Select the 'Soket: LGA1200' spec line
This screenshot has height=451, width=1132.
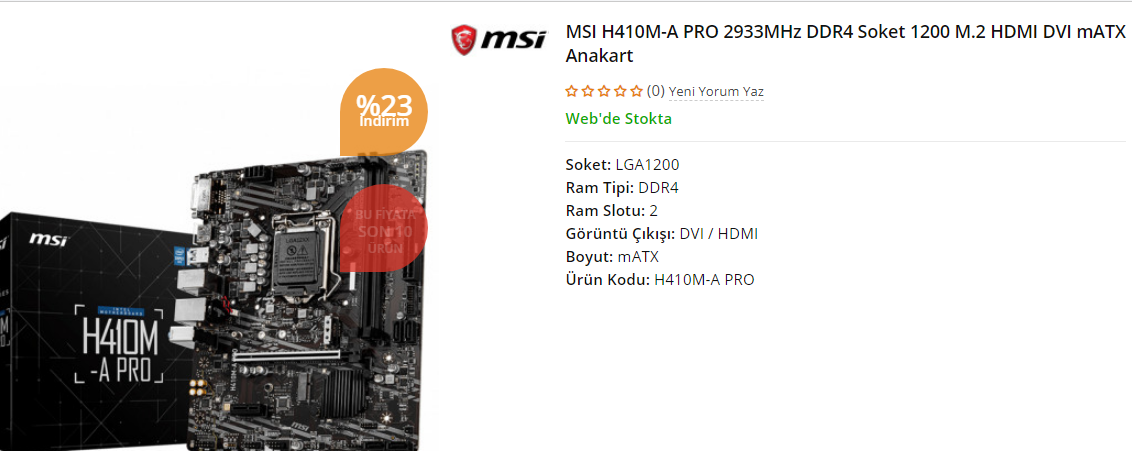click(622, 165)
